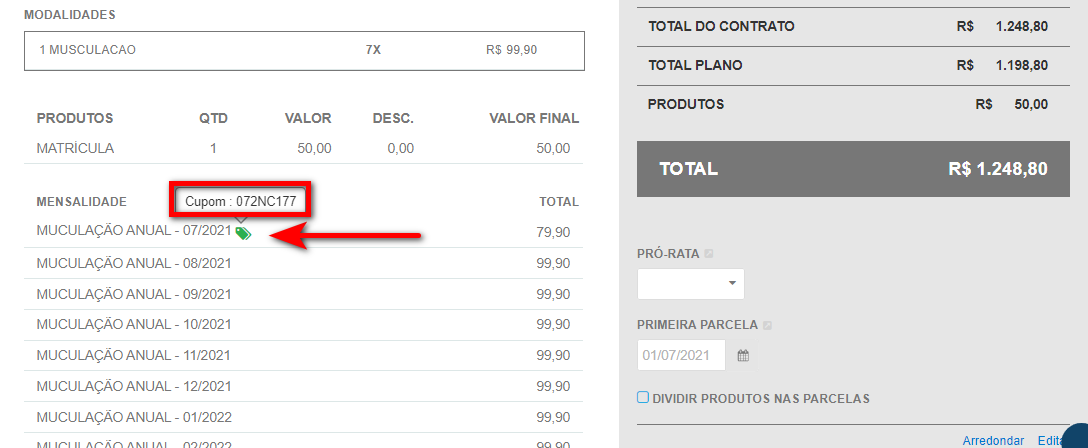
Task: Open the calendar picker for Primeira Parcela
Action: [743, 355]
